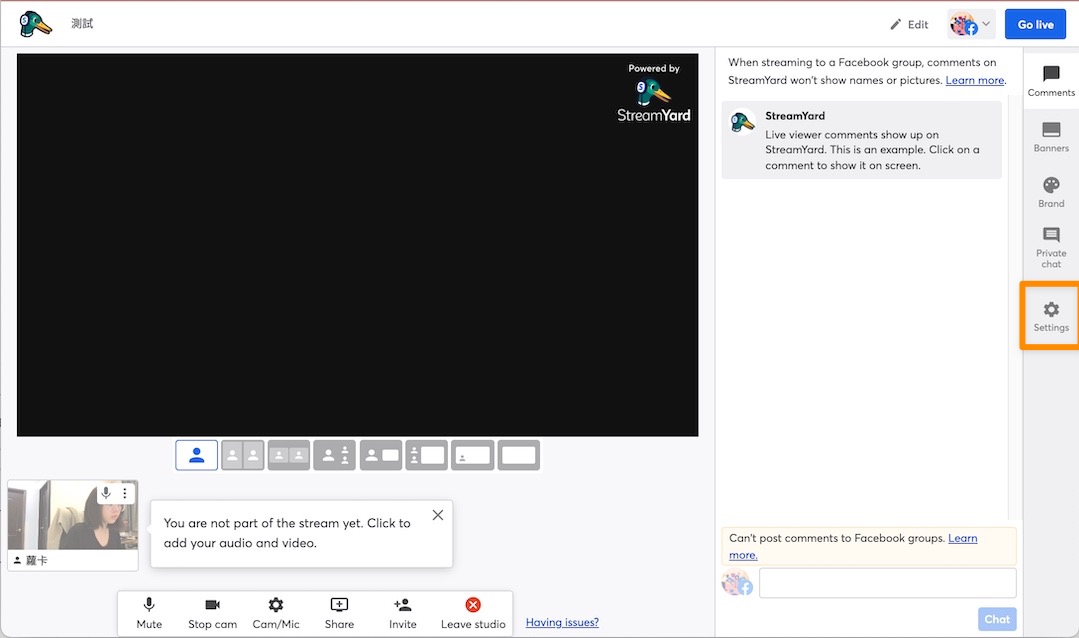
Task: Switch to the Banners tab
Action: tap(1051, 137)
